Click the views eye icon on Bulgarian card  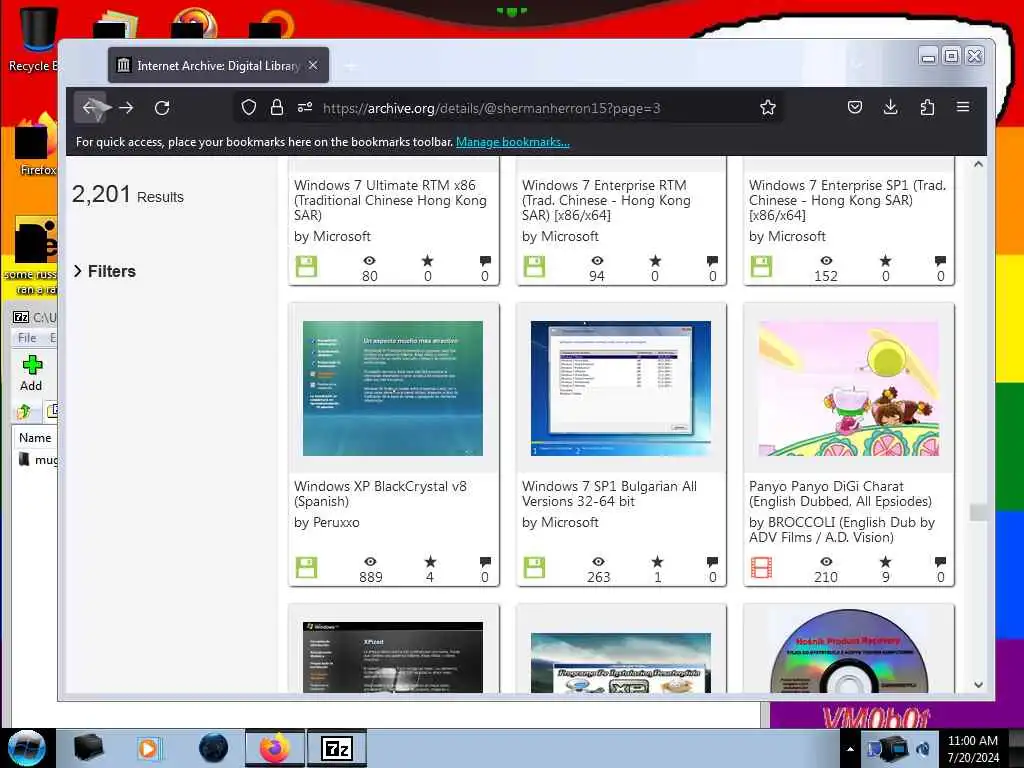pos(598,562)
